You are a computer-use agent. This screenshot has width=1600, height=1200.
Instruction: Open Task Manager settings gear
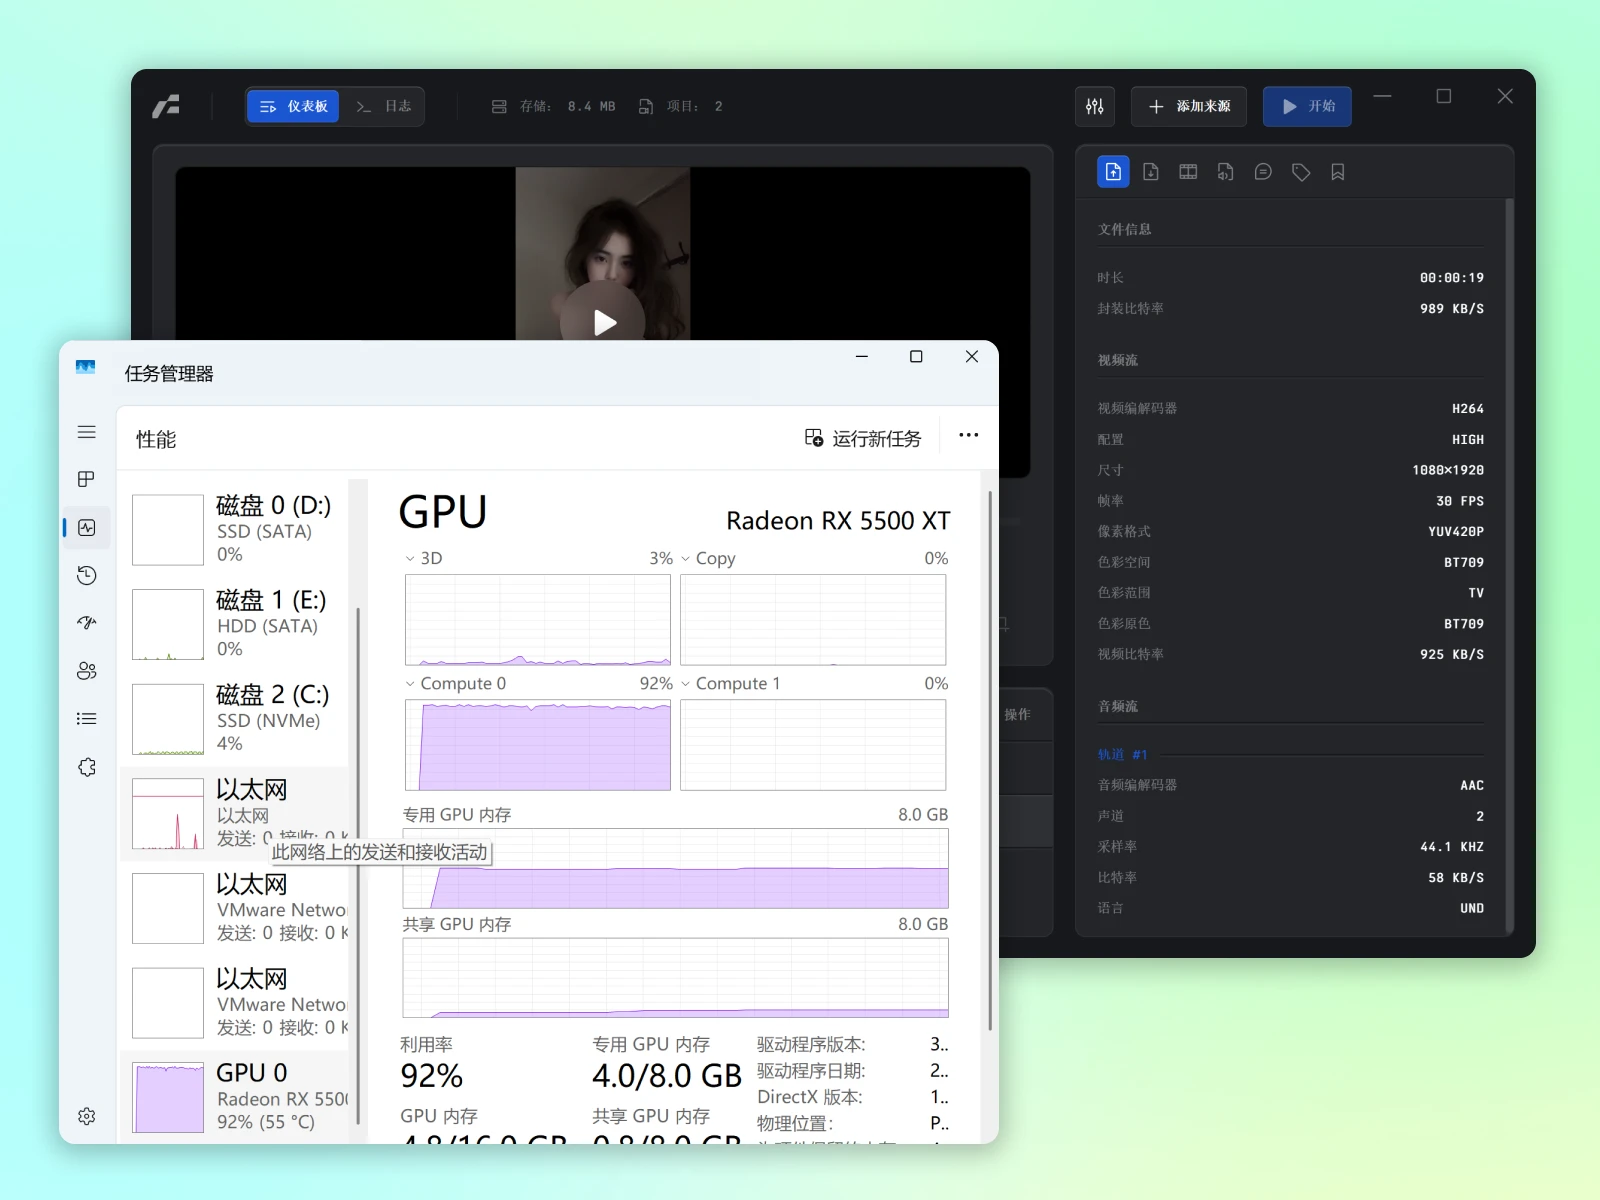pyautogui.click(x=87, y=1116)
